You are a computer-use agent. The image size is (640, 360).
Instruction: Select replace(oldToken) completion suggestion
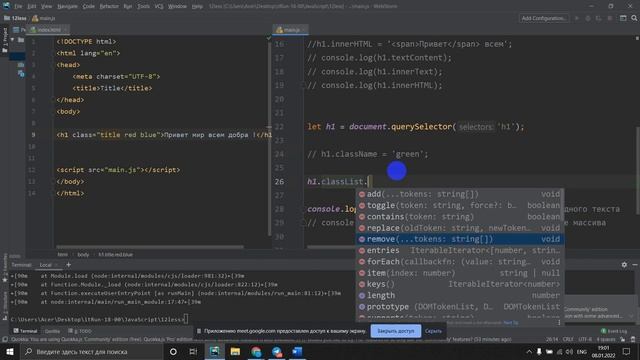point(460,228)
